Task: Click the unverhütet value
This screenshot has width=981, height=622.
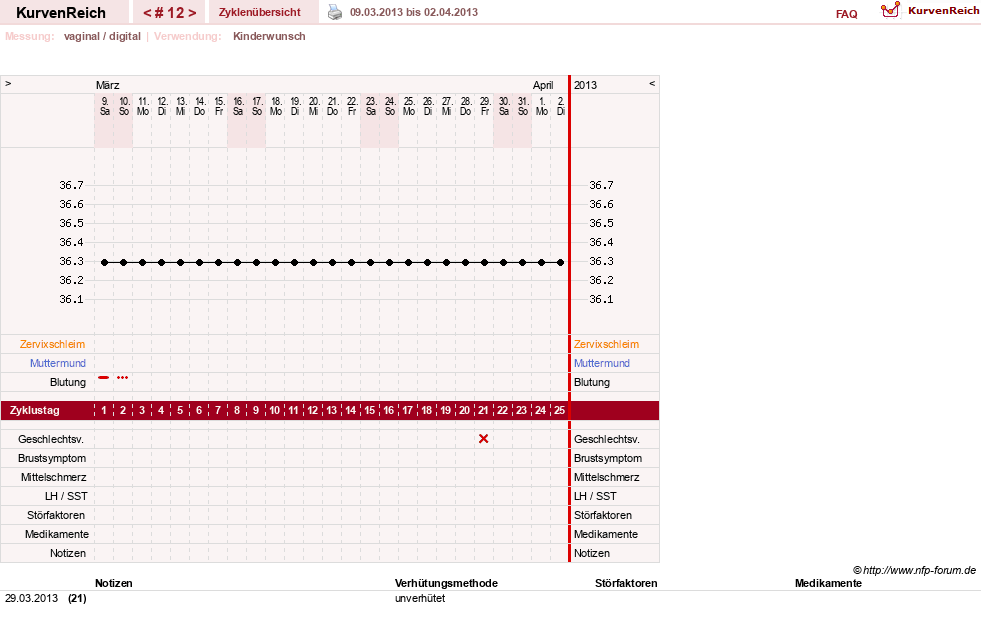Action: (x=420, y=598)
